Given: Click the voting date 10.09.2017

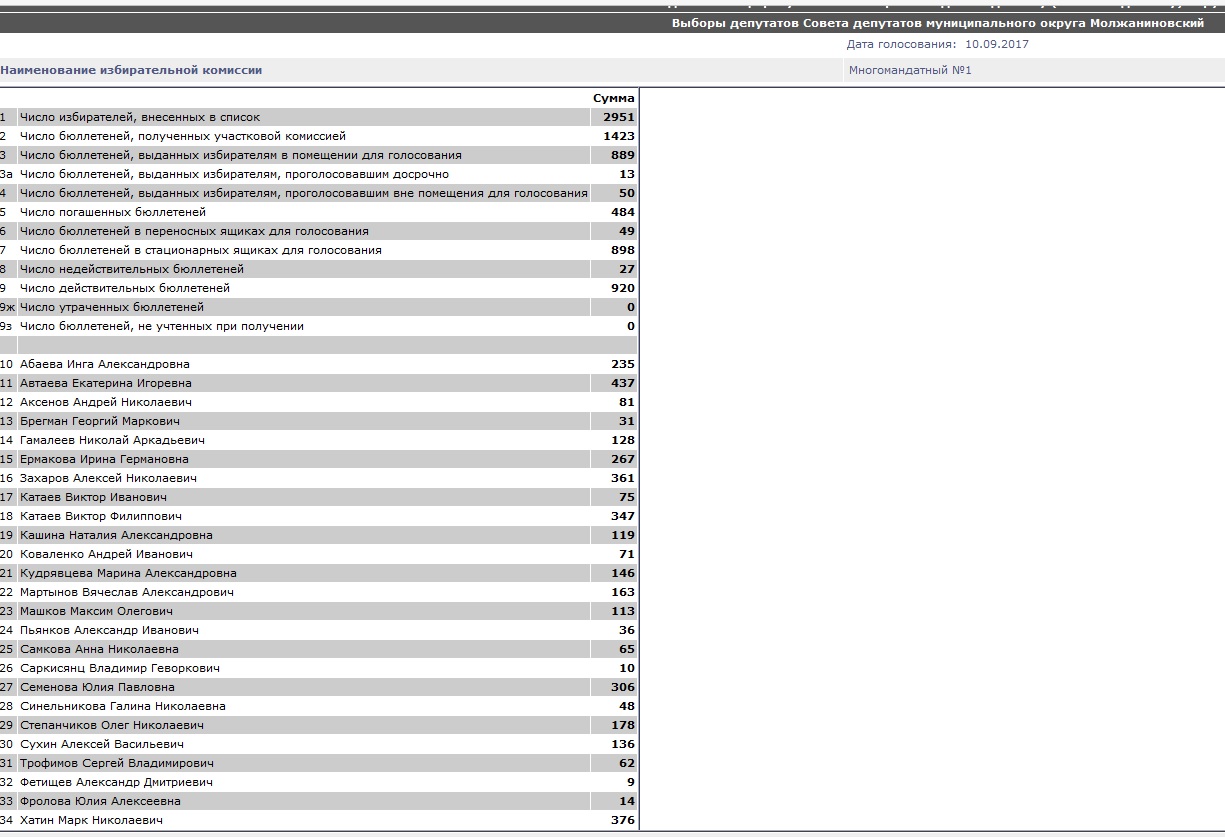Looking at the screenshot, I should (996, 44).
